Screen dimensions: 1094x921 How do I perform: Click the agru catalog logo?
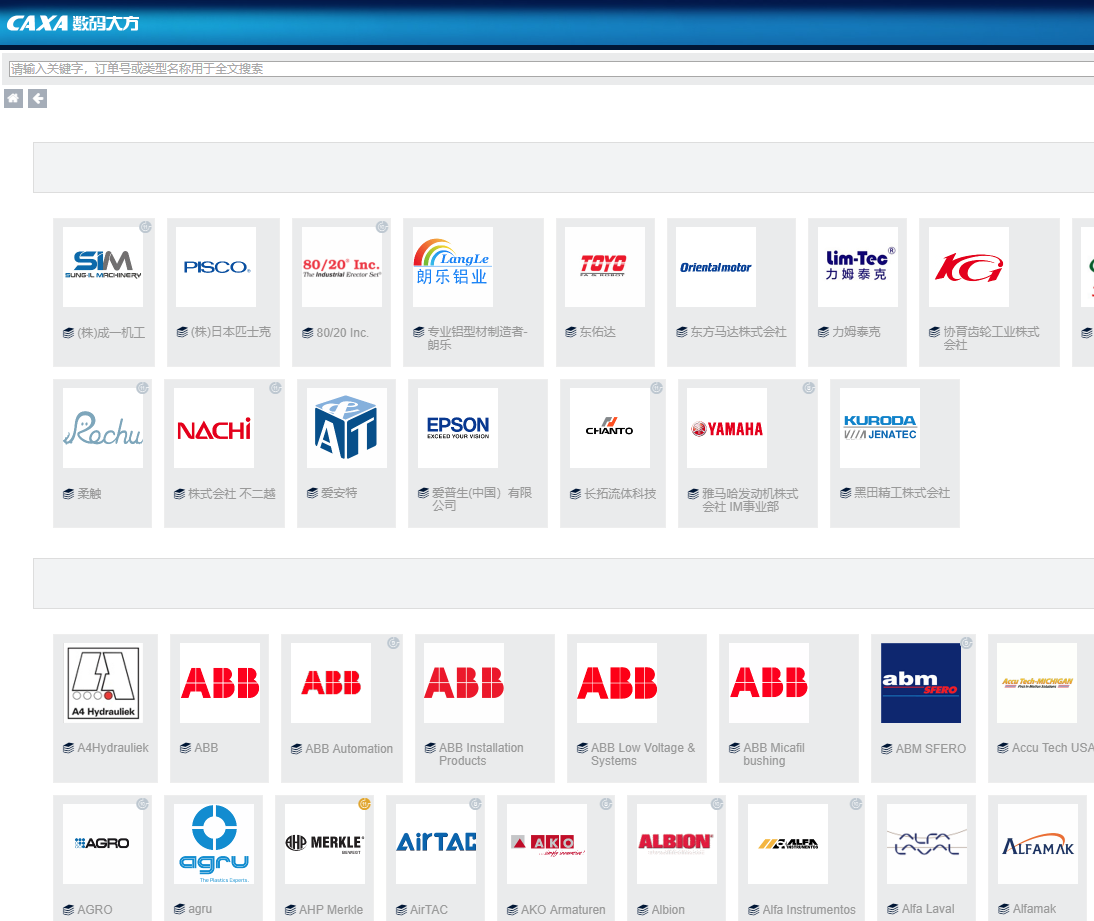tap(214, 844)
